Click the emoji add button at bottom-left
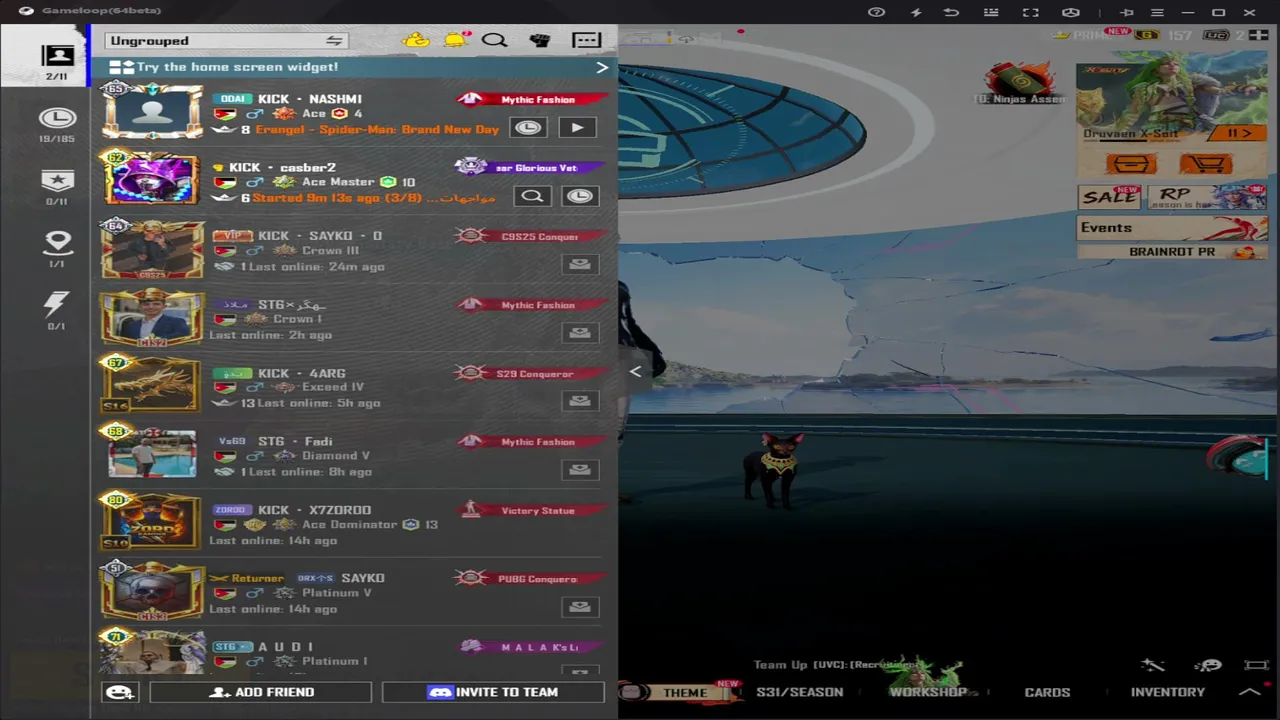The height and width of the screenshot is (720, 1280). click(x=120, y=692)
